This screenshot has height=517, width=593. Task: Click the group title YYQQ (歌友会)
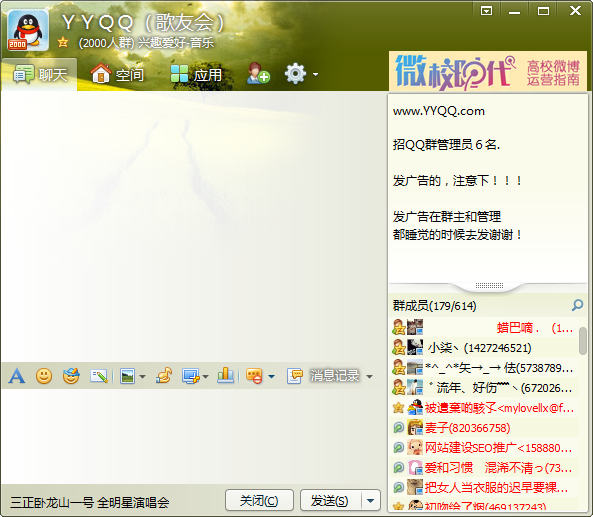pos(143,23)
